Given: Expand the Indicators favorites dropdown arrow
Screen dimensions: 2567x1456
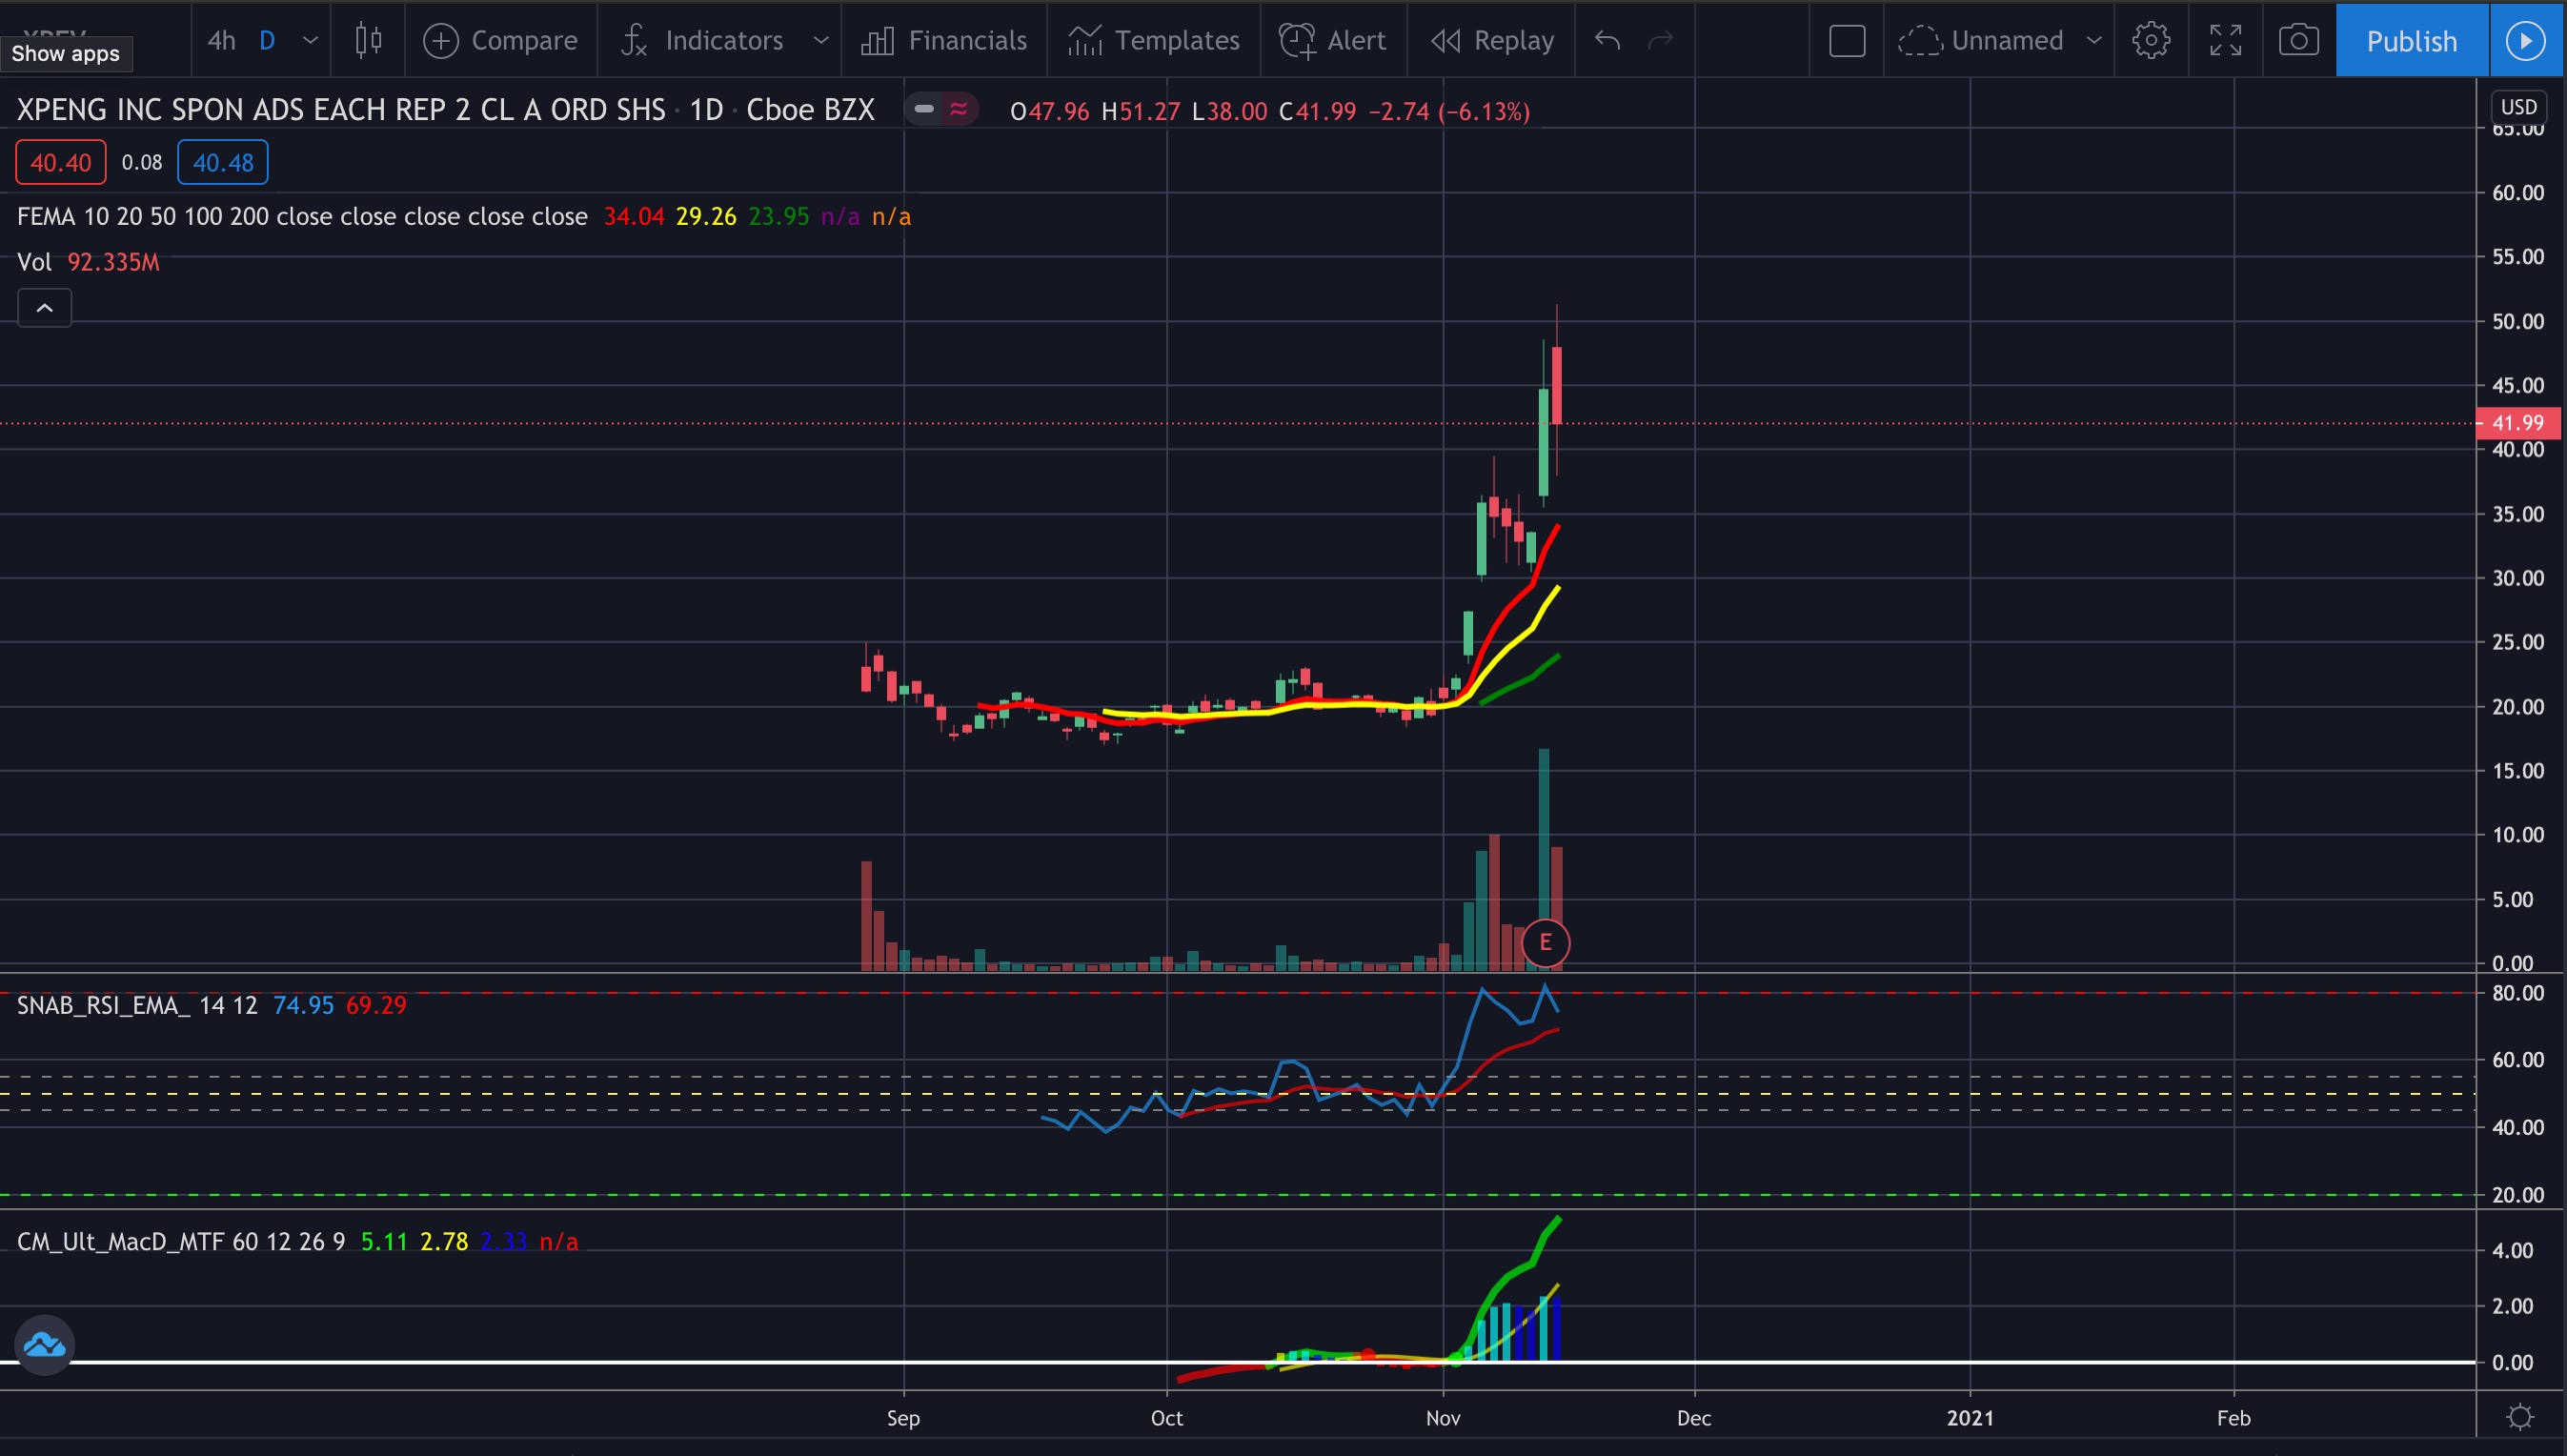Looking at the screenshot, I should 820,40.
